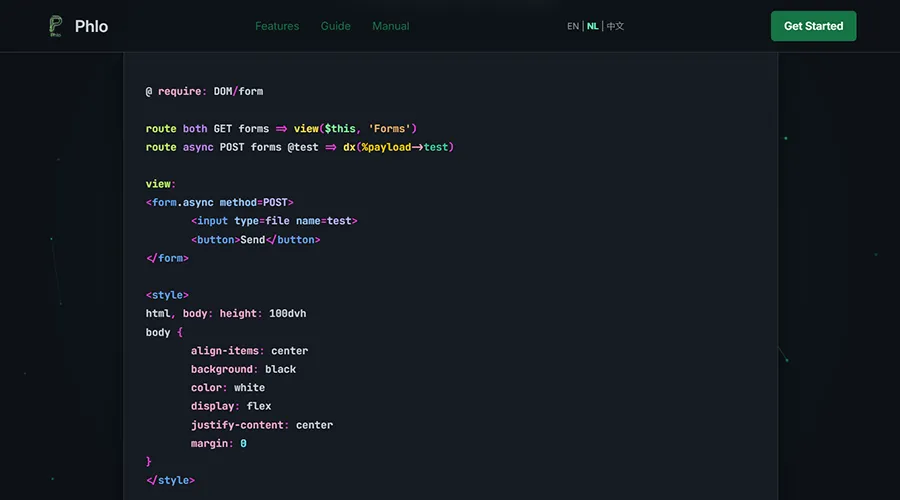This screenshot has height=500, width=900.
Task: Click the closing '</form>' tag
Action: (x=167, y=258)
